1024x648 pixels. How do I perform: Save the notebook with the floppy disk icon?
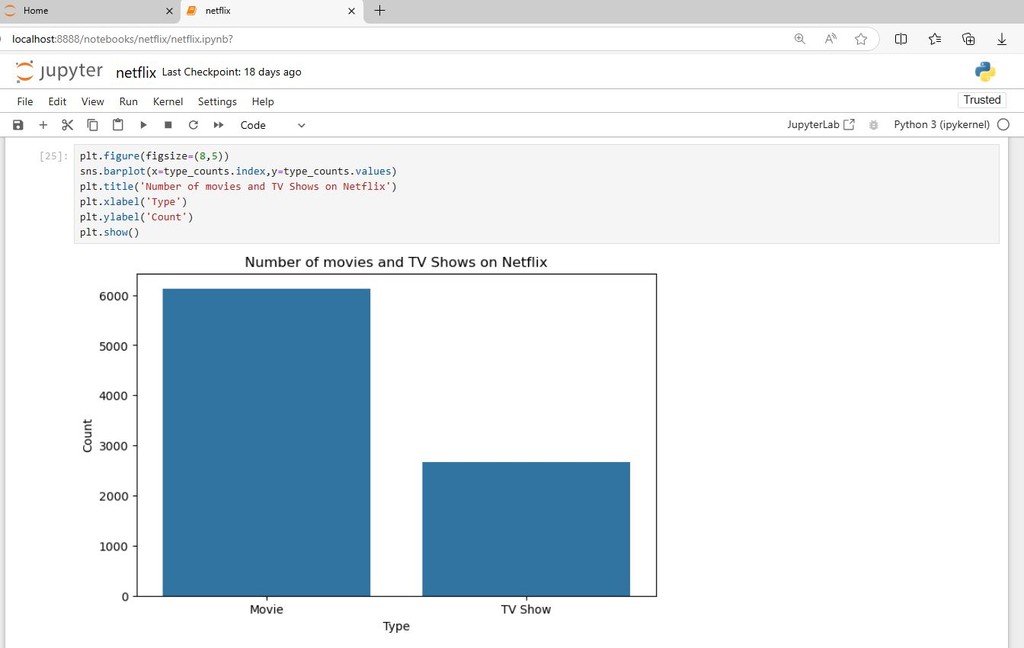(x=18, y=125)
